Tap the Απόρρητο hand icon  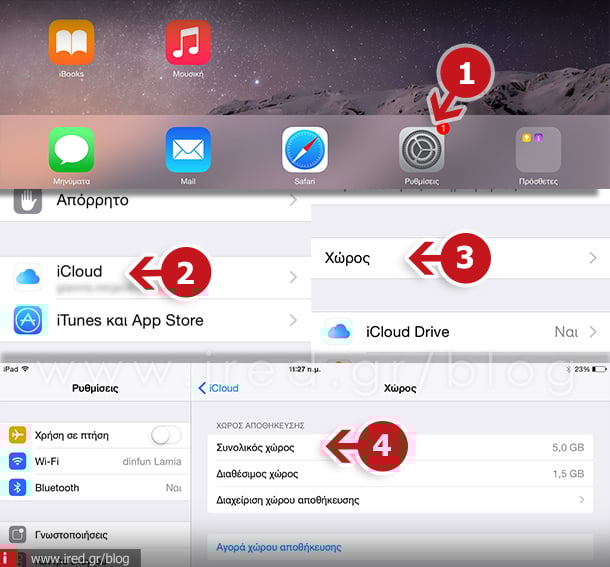[x=28, y=201]
